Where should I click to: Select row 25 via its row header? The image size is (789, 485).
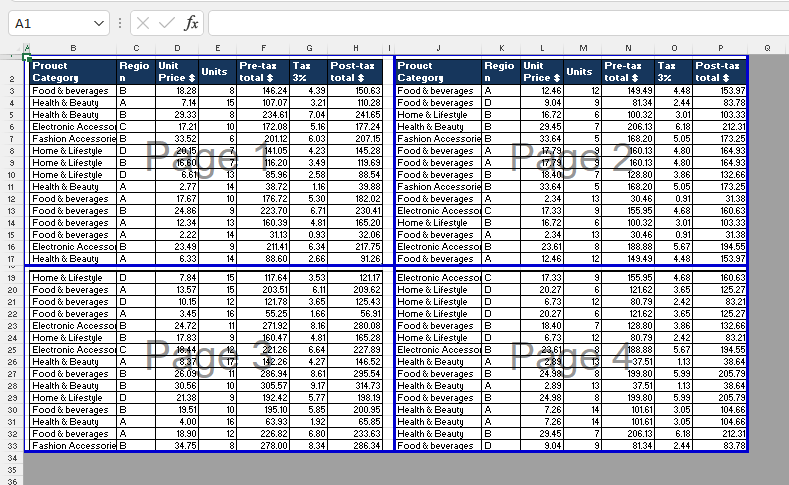12,350
